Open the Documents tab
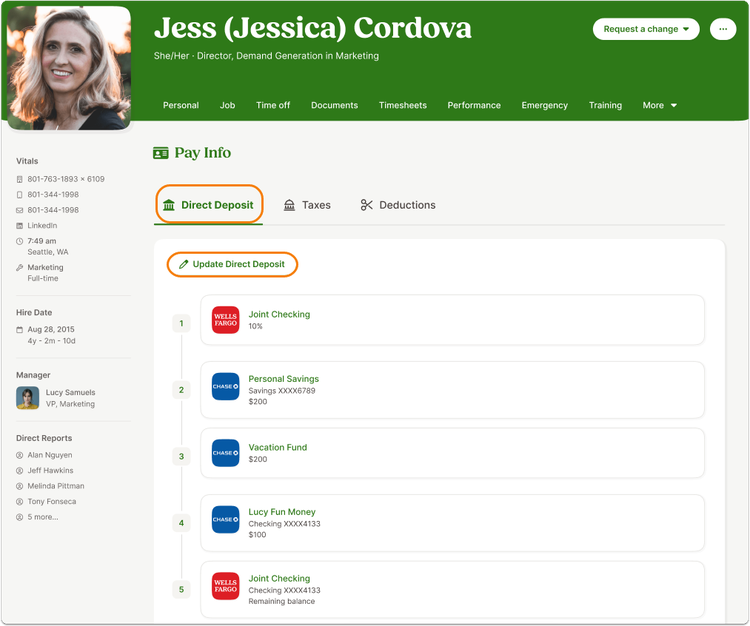Viewport: 750px width, 626px height. pyautogui.click(x=334, y=105)
